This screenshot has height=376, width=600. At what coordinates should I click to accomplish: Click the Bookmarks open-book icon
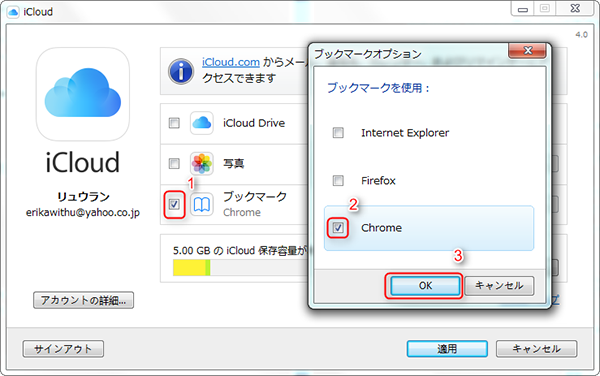pyautogui.click(x=202, y=205)
